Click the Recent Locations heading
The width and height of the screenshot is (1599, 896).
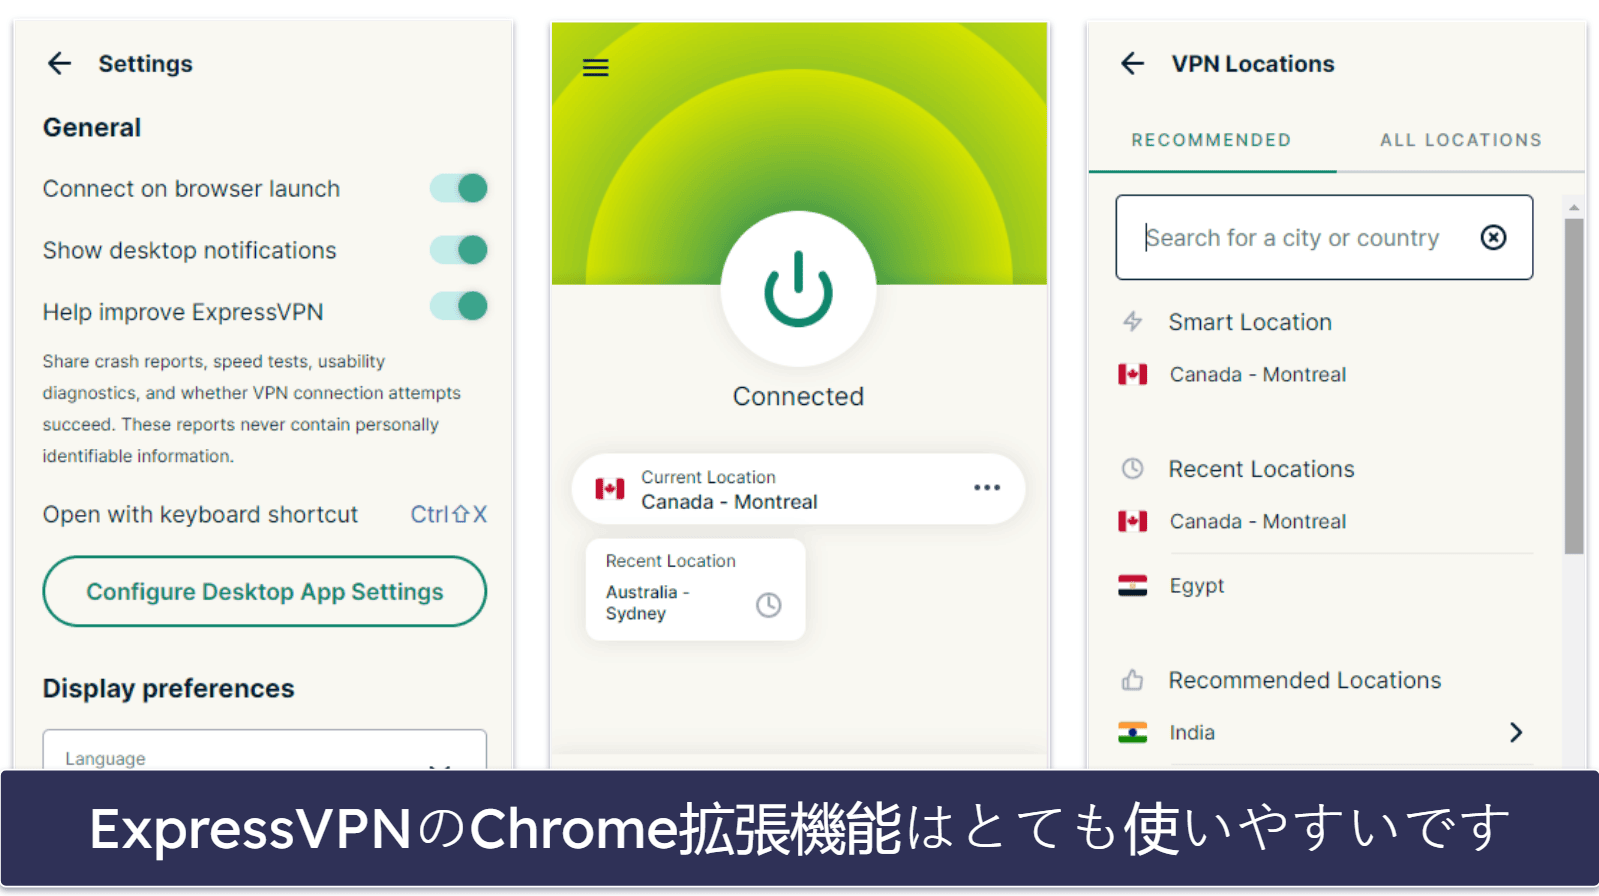tap(1261, 469)
